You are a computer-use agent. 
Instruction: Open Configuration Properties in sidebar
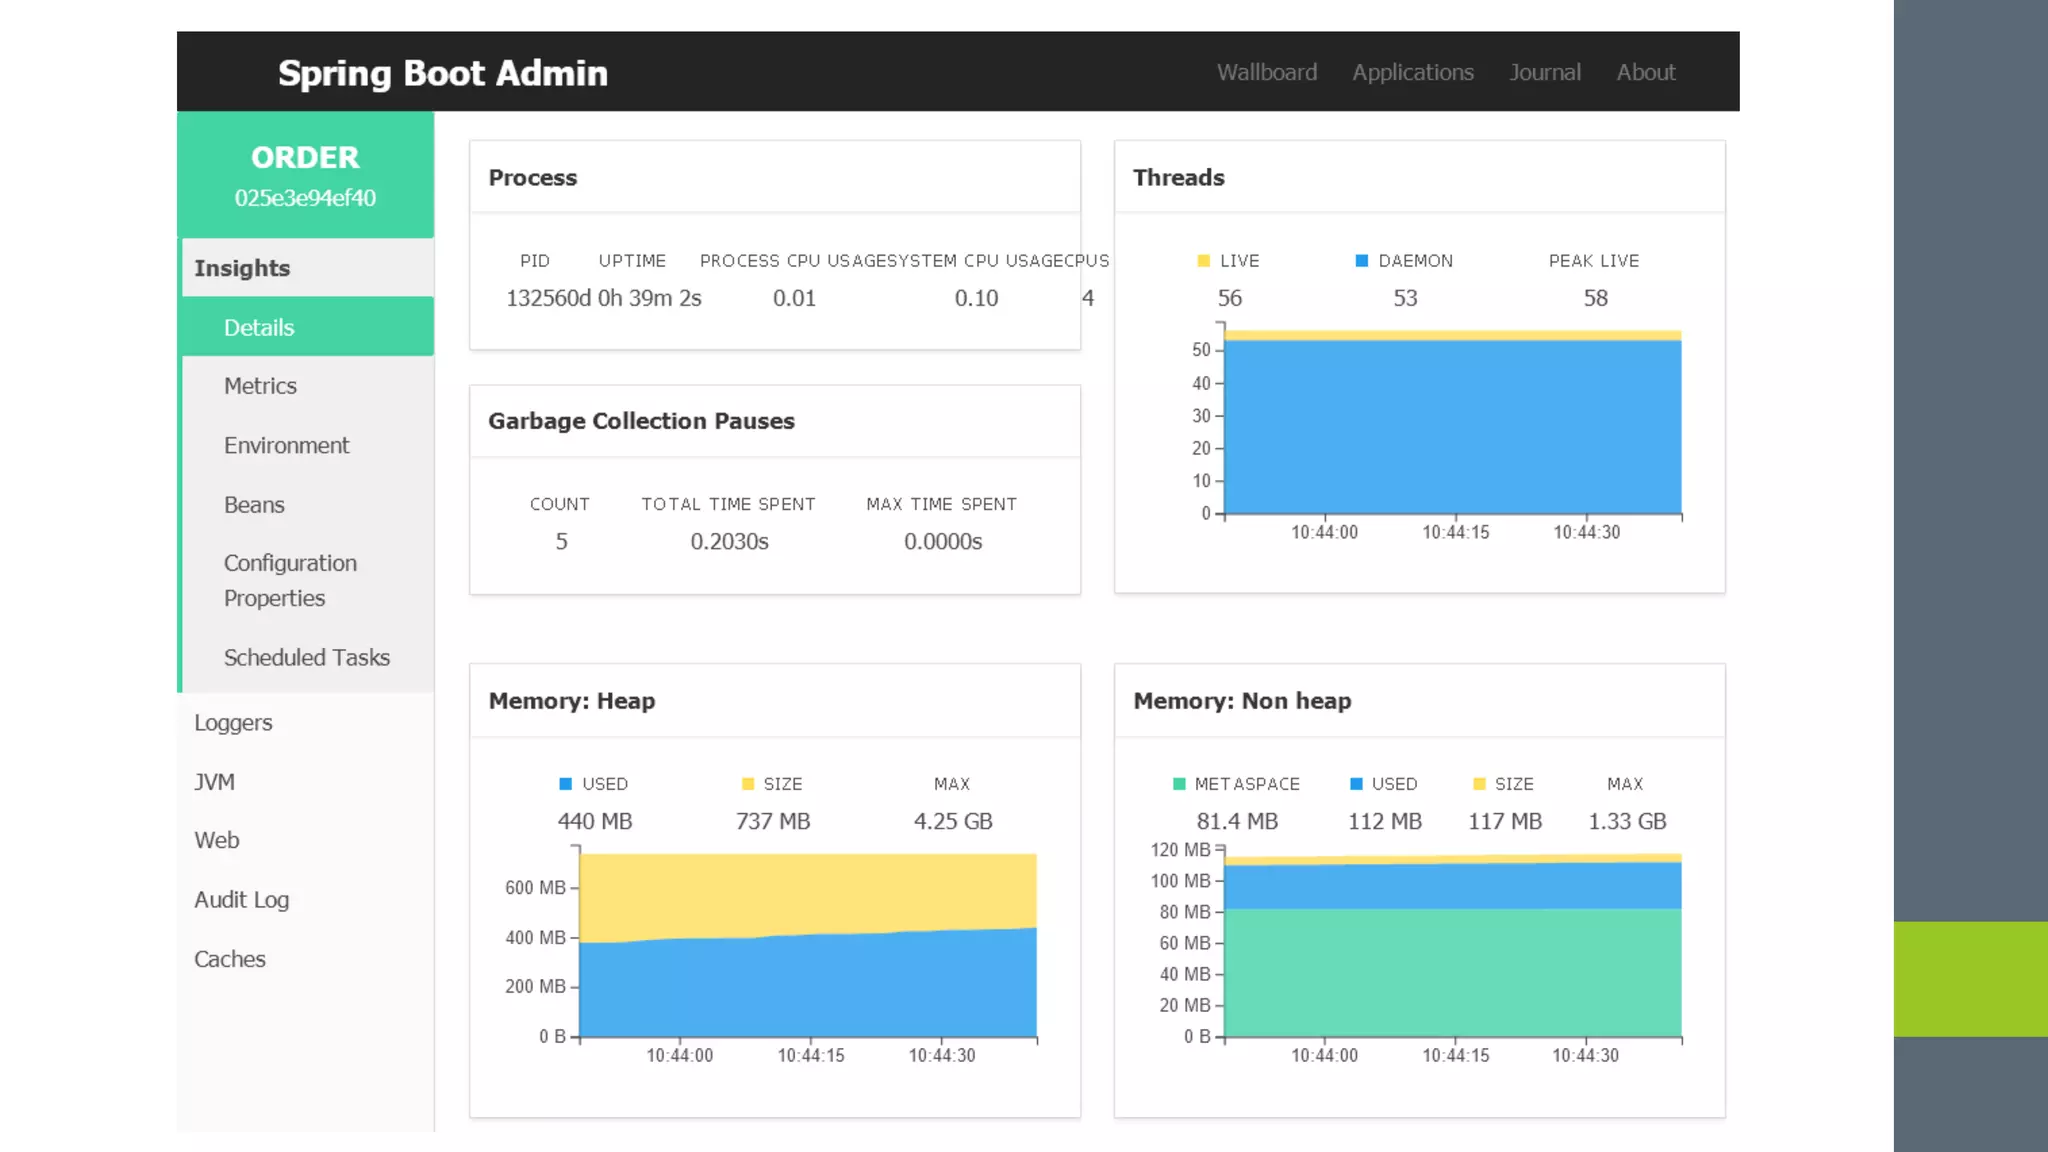click(x=290, y=580)
